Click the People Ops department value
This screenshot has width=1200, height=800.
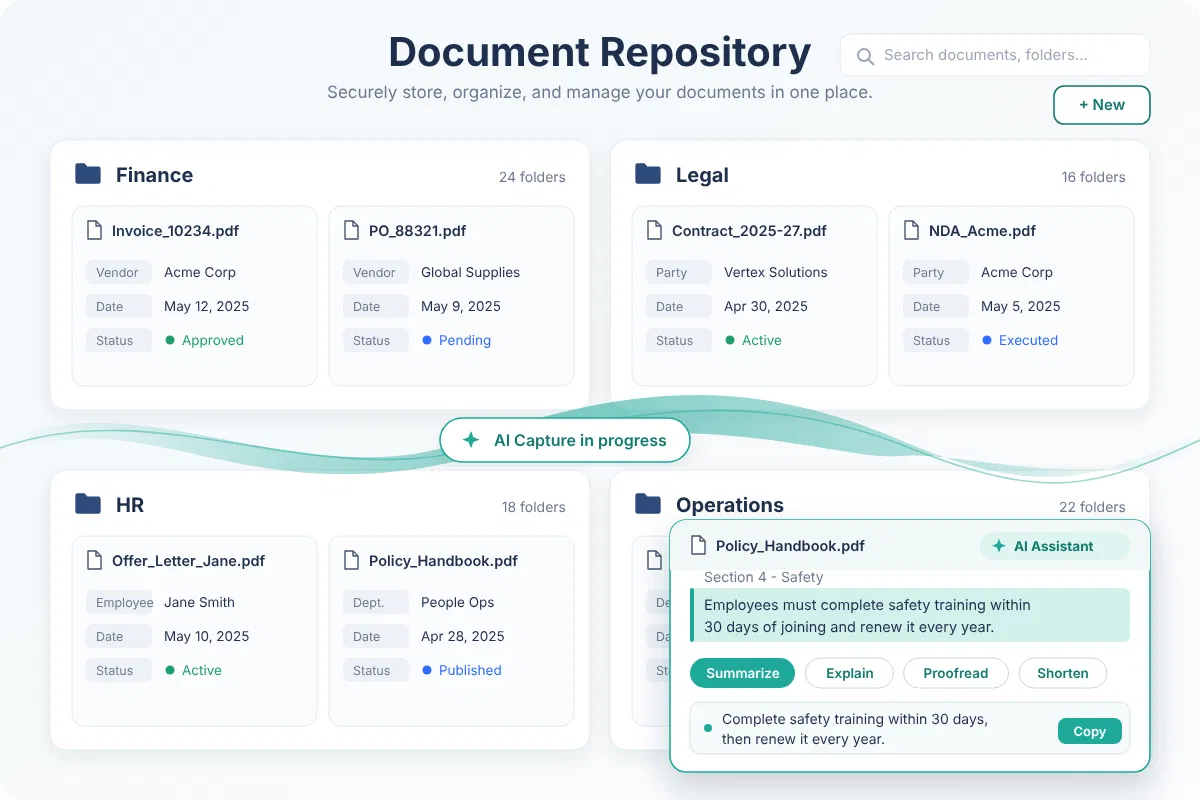(x=457, y=602)
